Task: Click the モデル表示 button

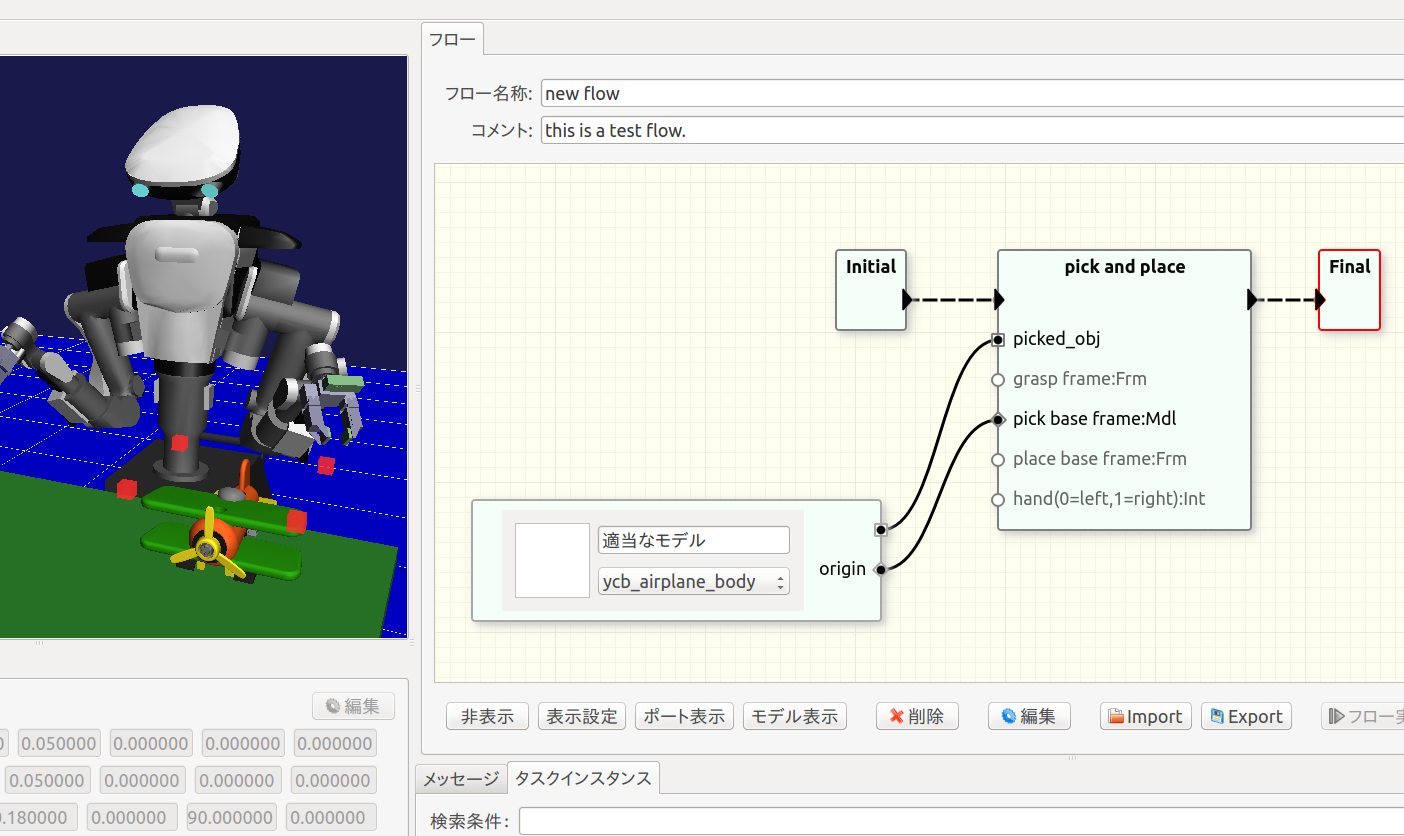Action: (795, 716)
